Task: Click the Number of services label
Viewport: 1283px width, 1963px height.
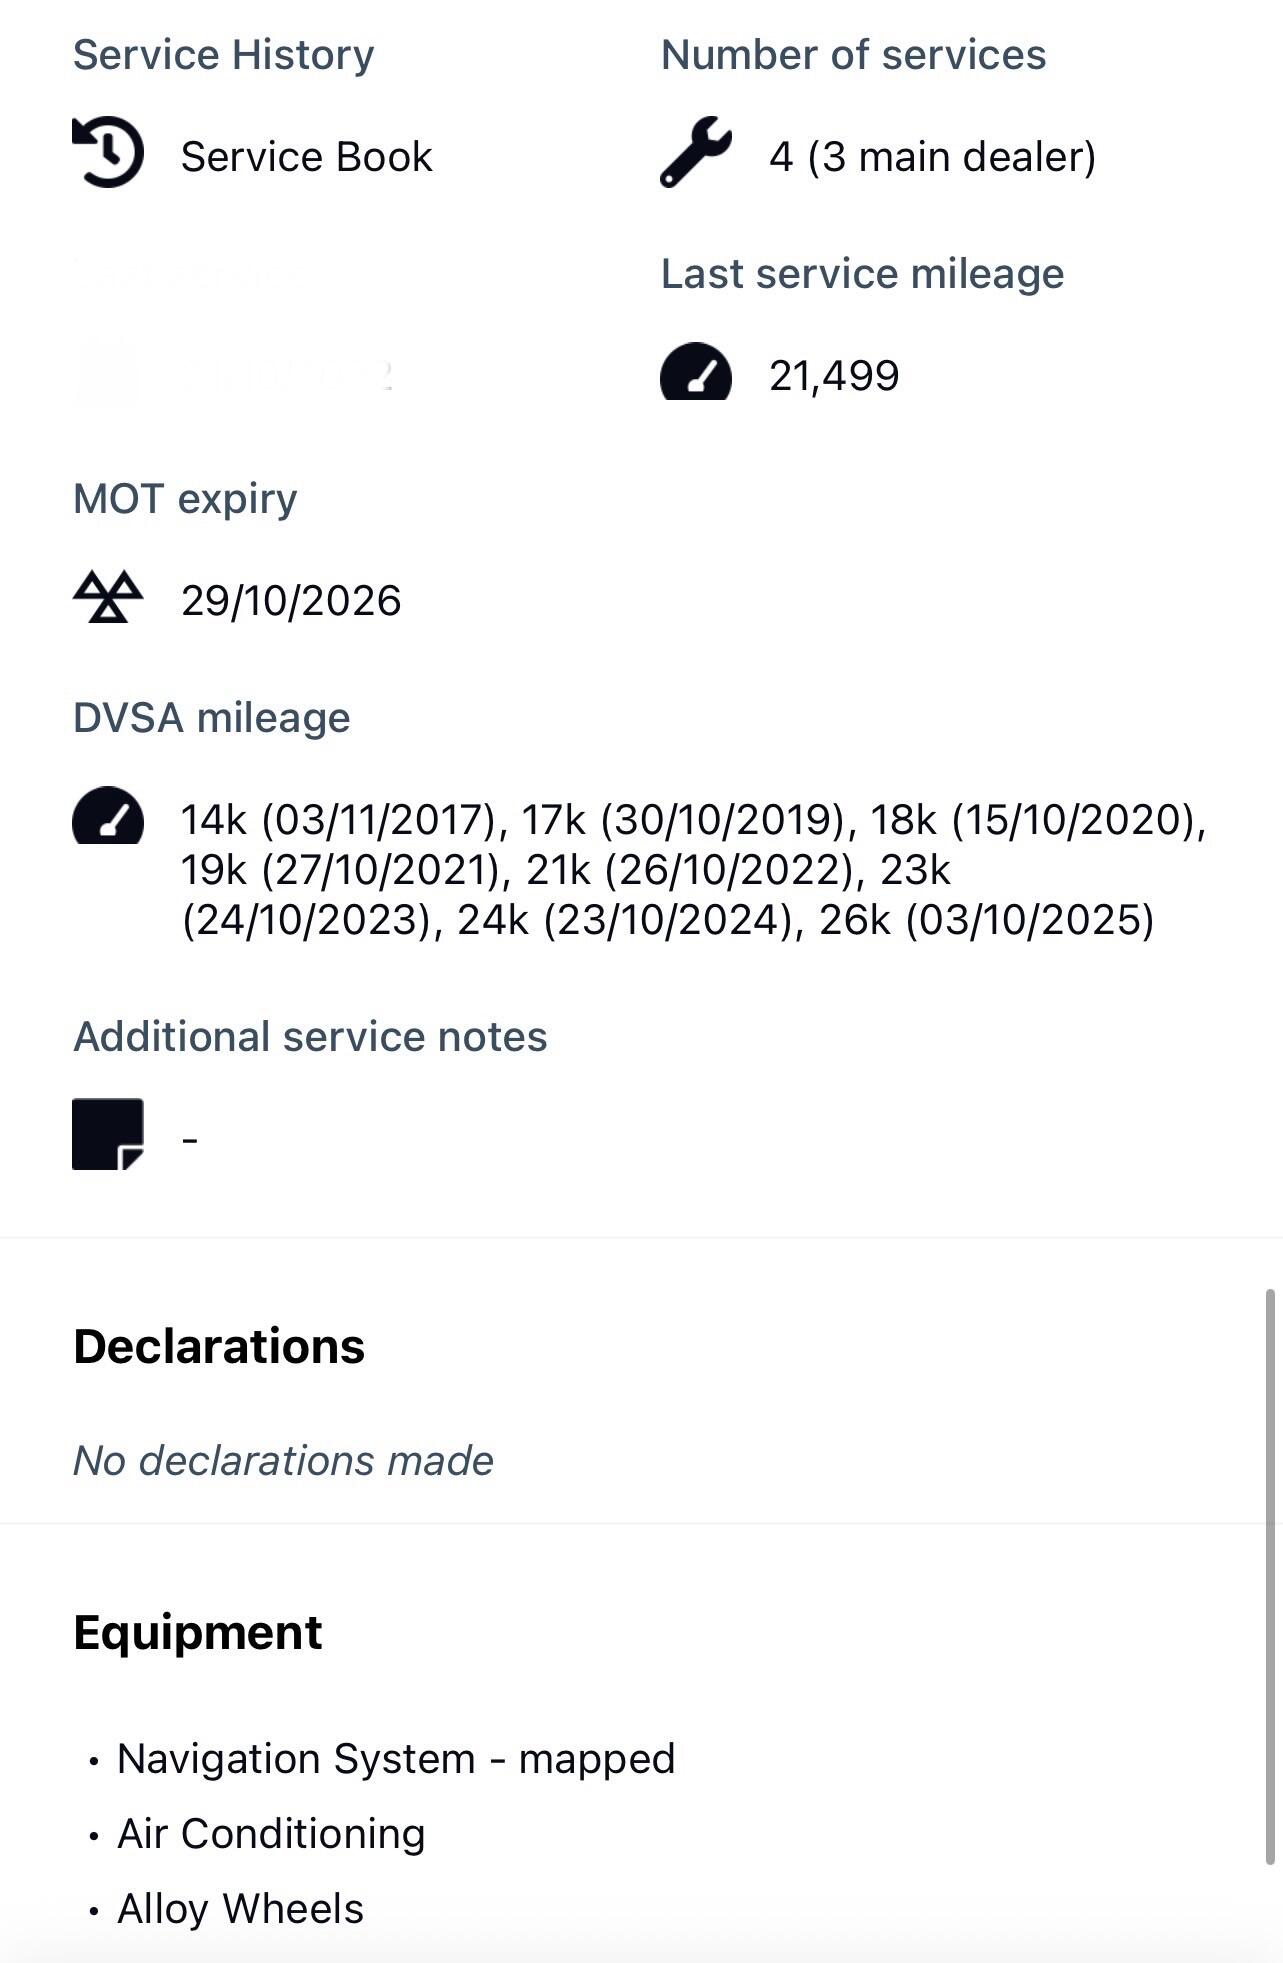Action: (853, 55)
